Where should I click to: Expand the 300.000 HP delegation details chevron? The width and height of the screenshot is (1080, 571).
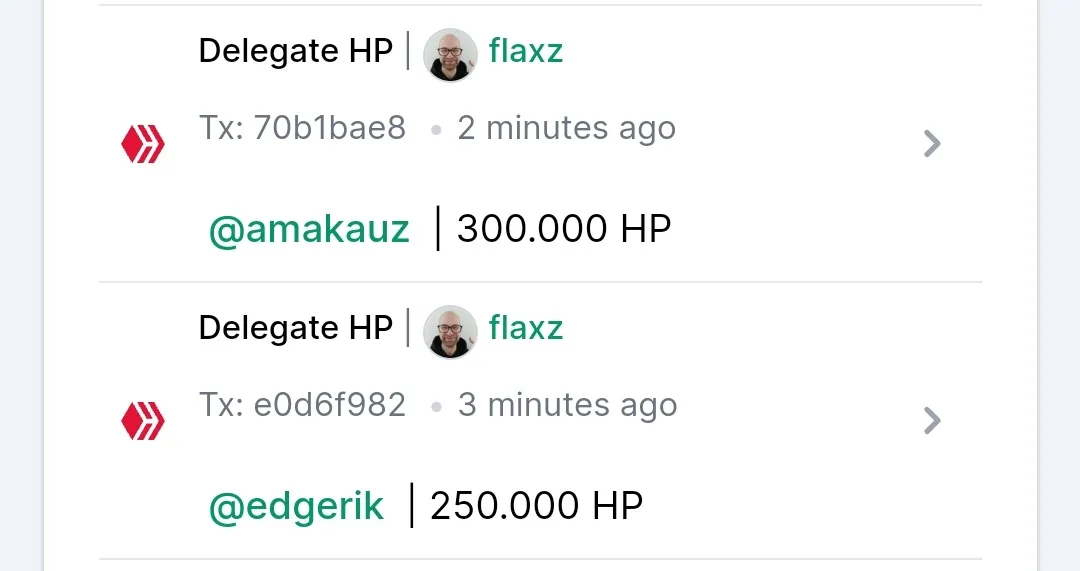pyautogui.click(x=932, y=144)
